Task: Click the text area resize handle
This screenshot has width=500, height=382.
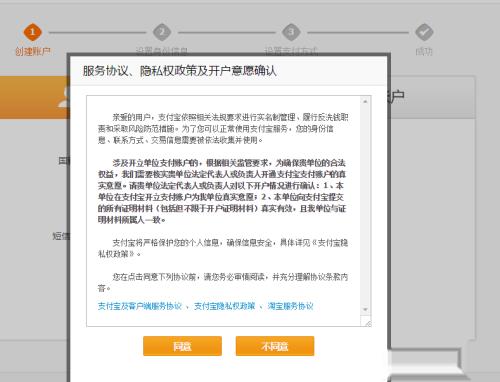Action: [x=367, y=323]
